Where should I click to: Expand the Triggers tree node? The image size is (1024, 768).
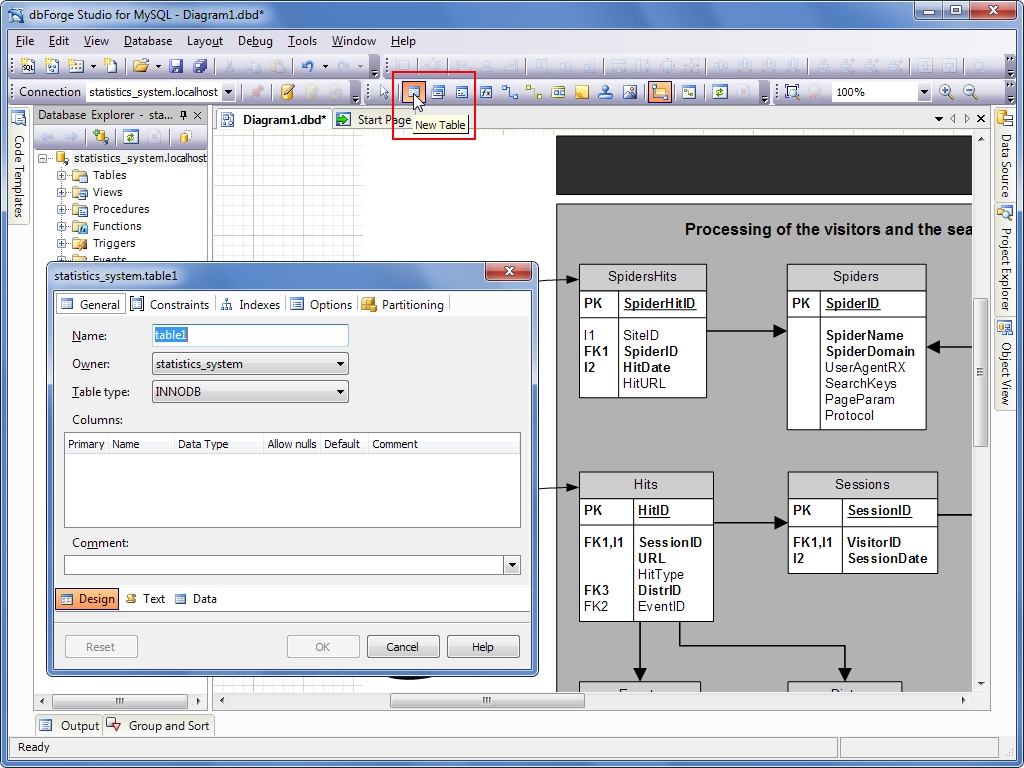pos(61,243)
